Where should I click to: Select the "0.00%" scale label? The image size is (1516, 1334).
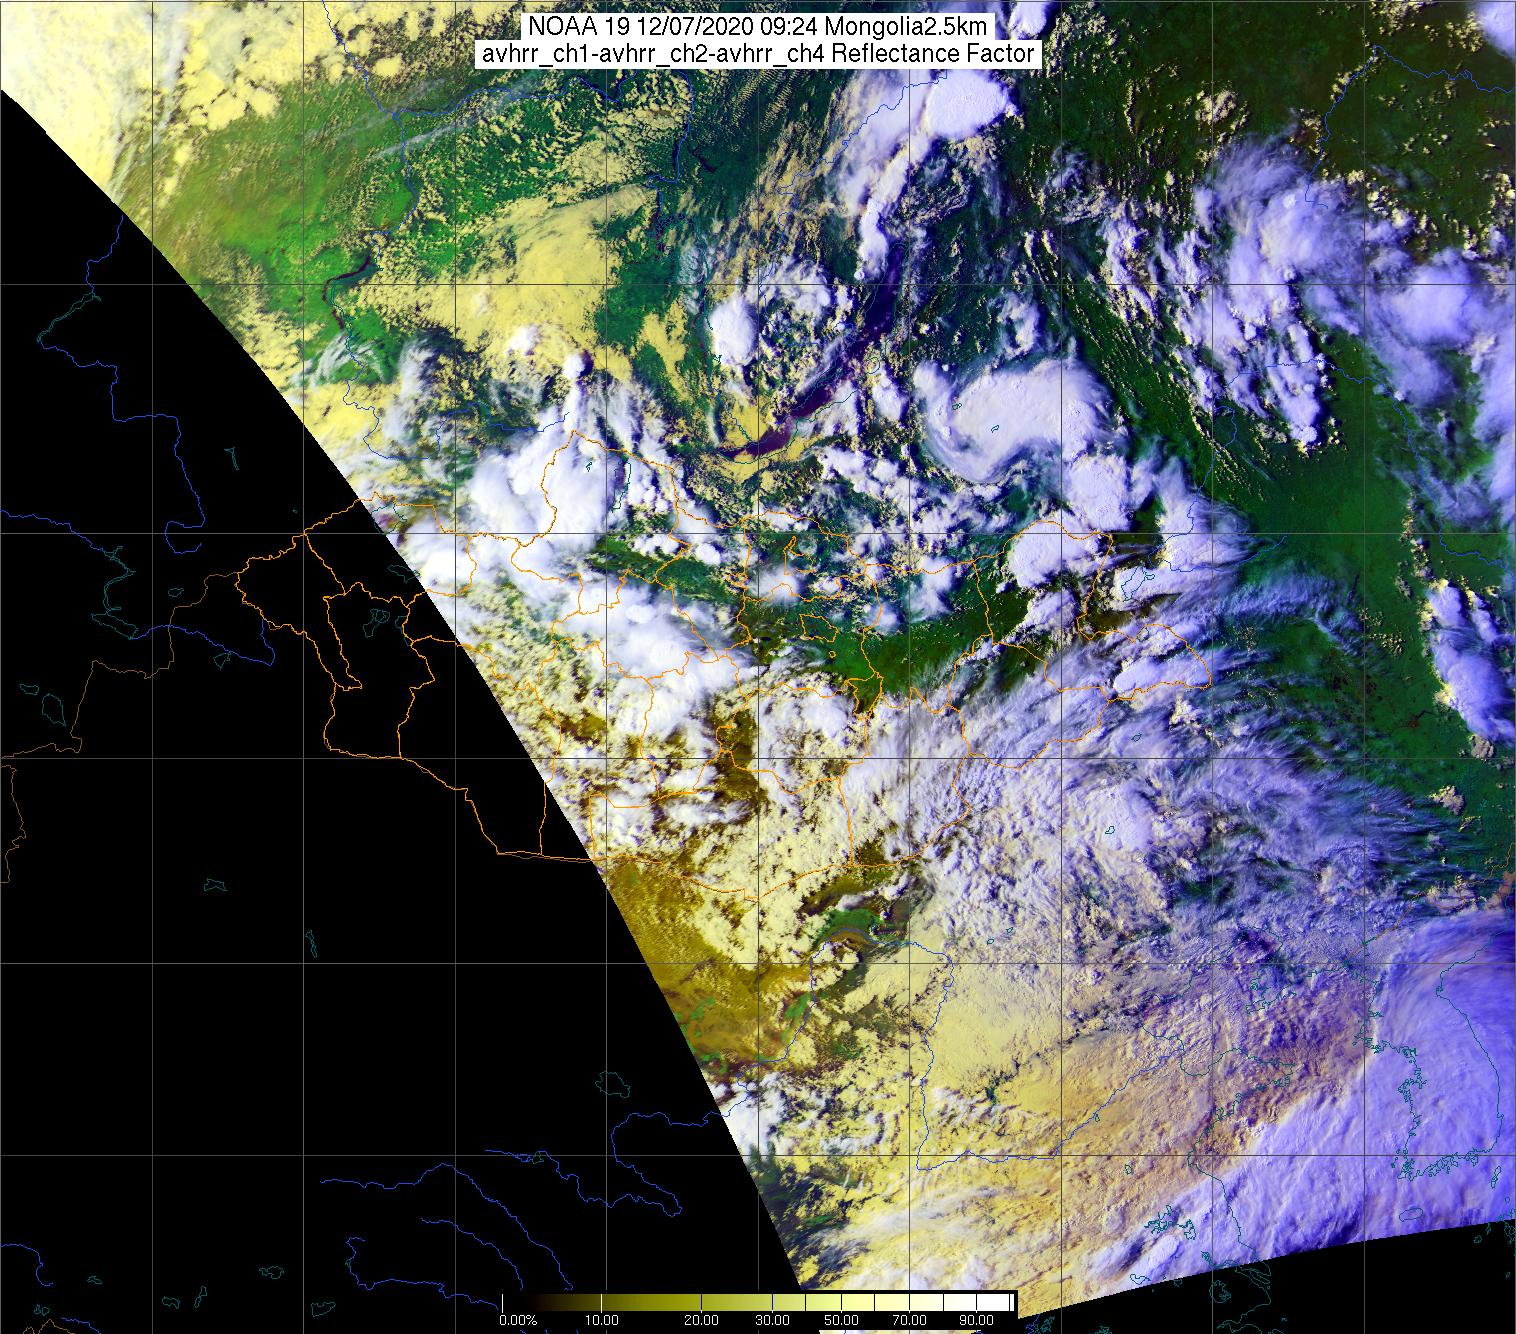click(x=517, y=1321)
